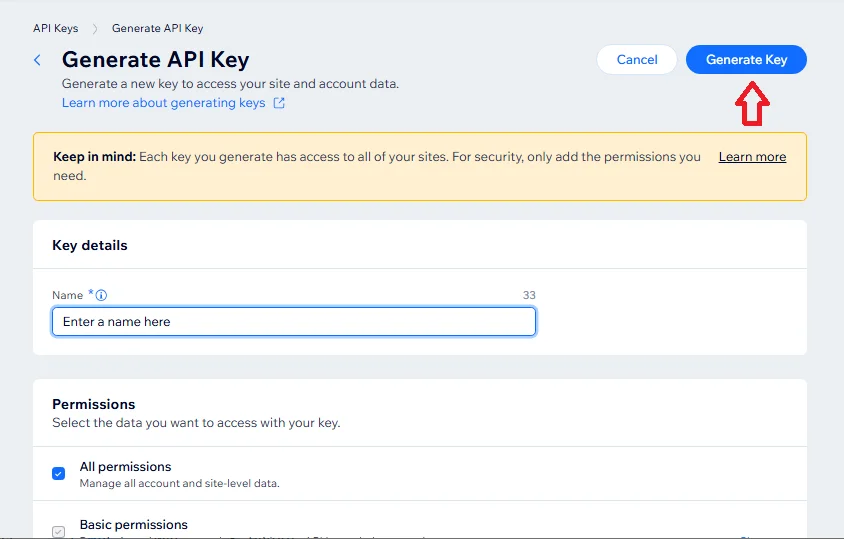The height and width of the screenshot is (539, 844).
Task: Click the character count 33
Action: [529, 295]
